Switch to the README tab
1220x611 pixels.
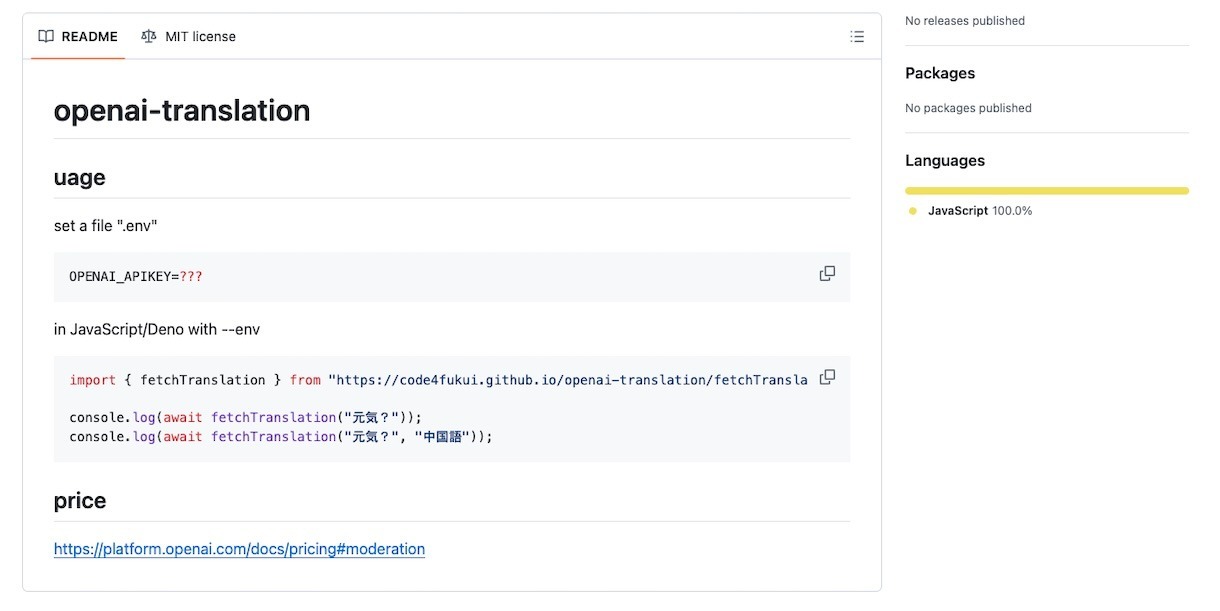coord(78,37)
